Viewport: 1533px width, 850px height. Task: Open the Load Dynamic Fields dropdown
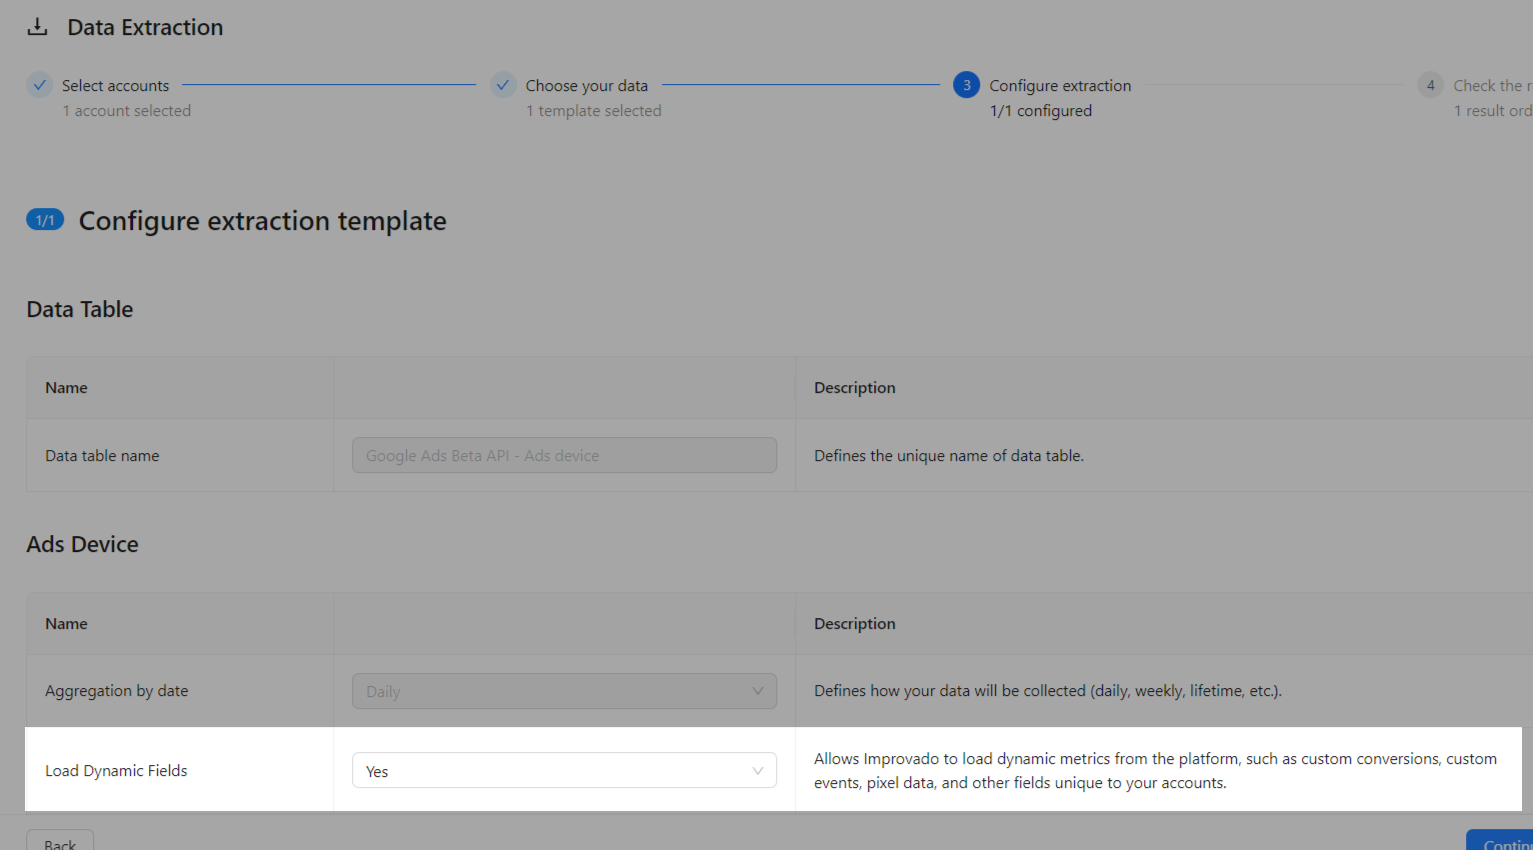point(564,770)
